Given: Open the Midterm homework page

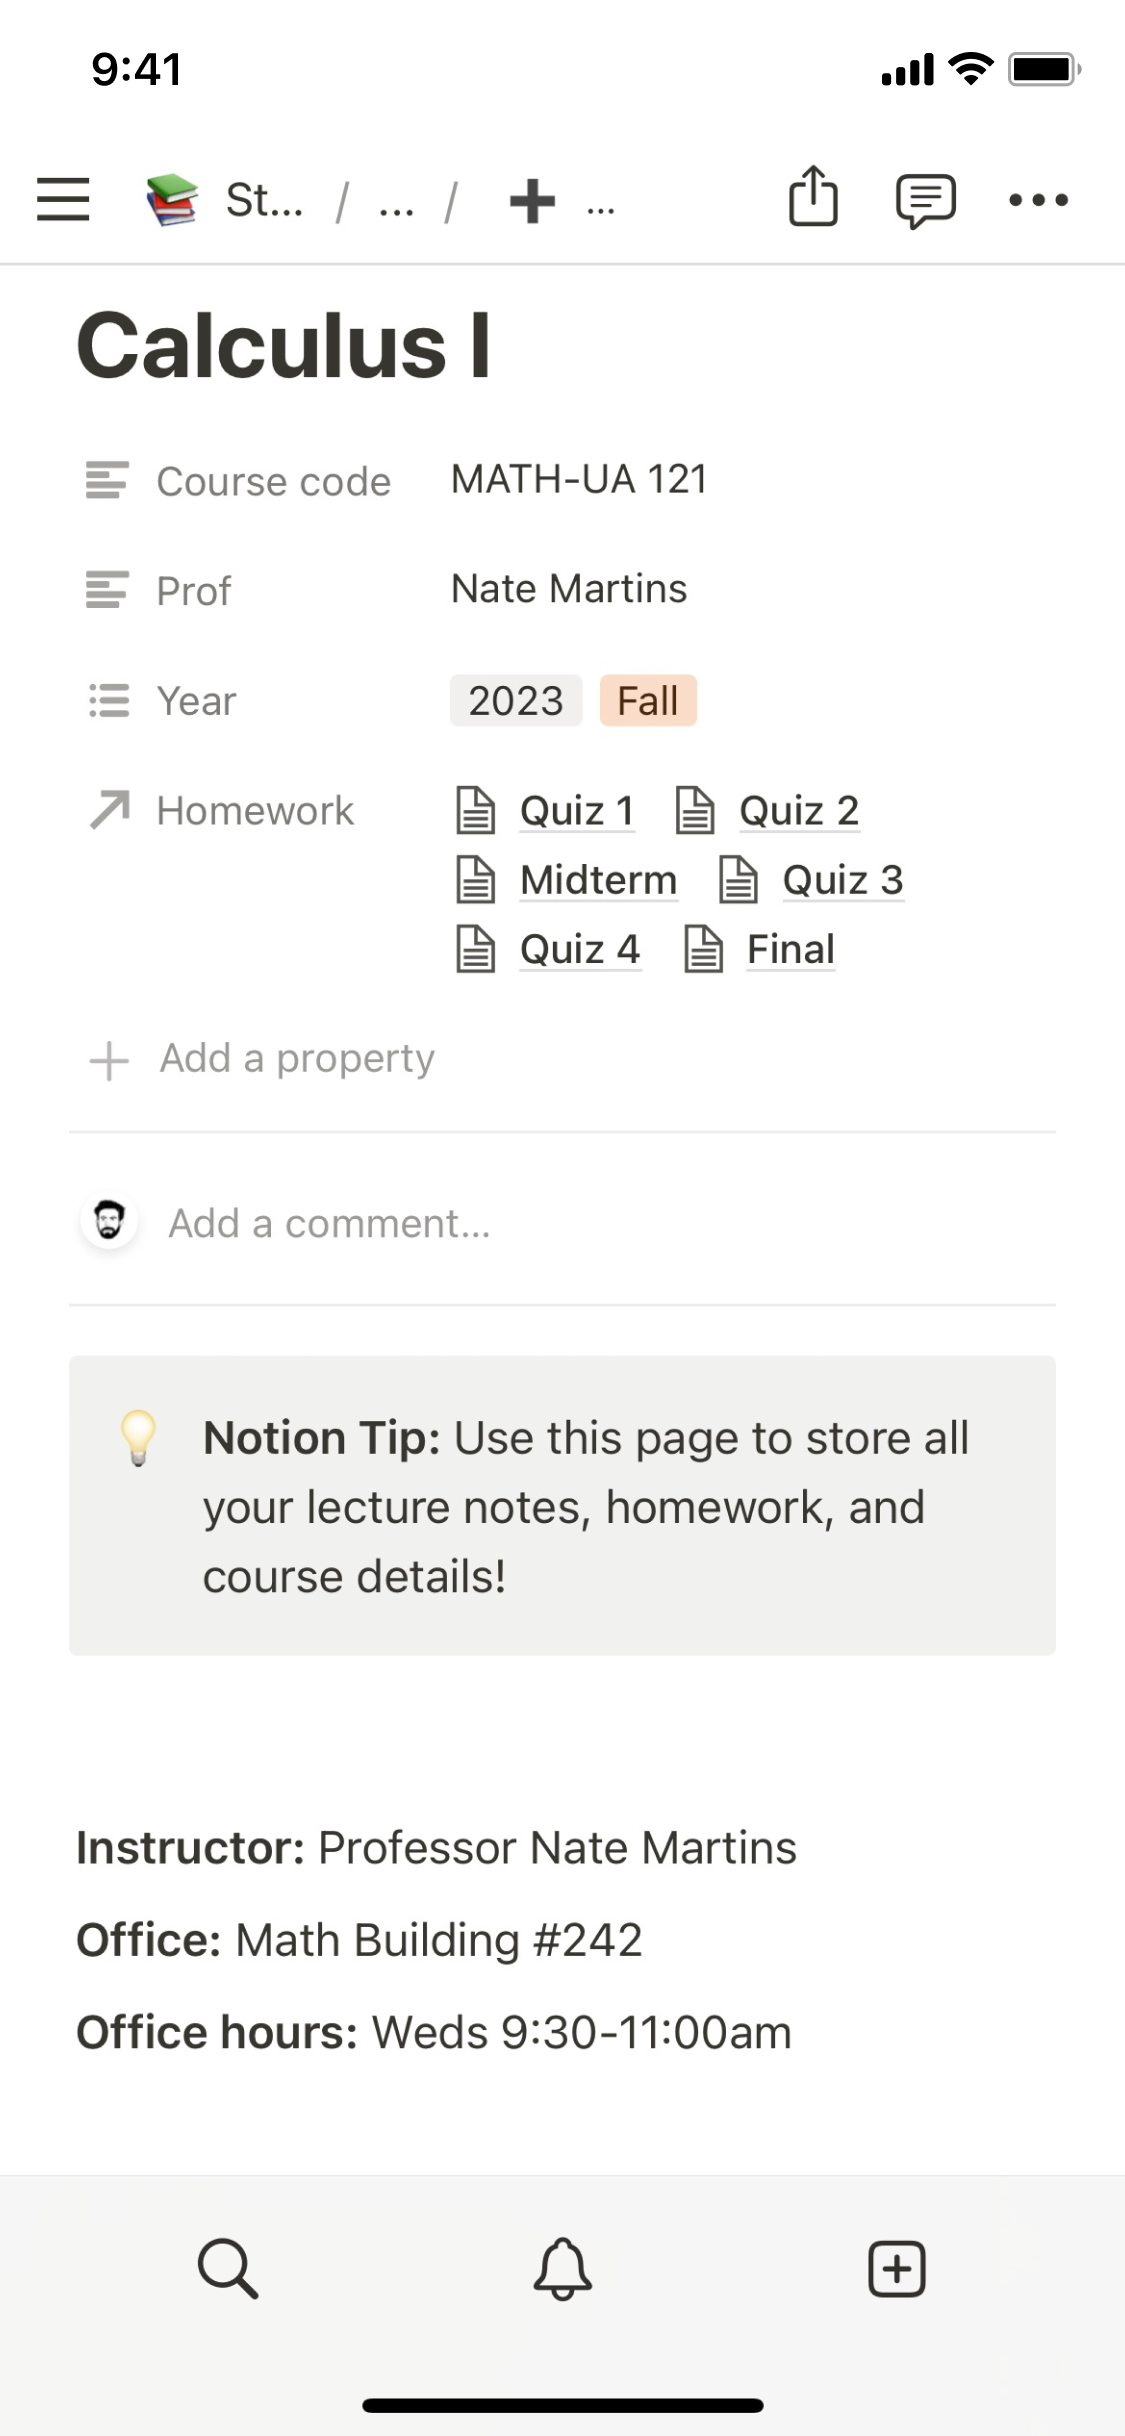Looking at the screenshot, I should pyautogui.click(x=597, y=880).
